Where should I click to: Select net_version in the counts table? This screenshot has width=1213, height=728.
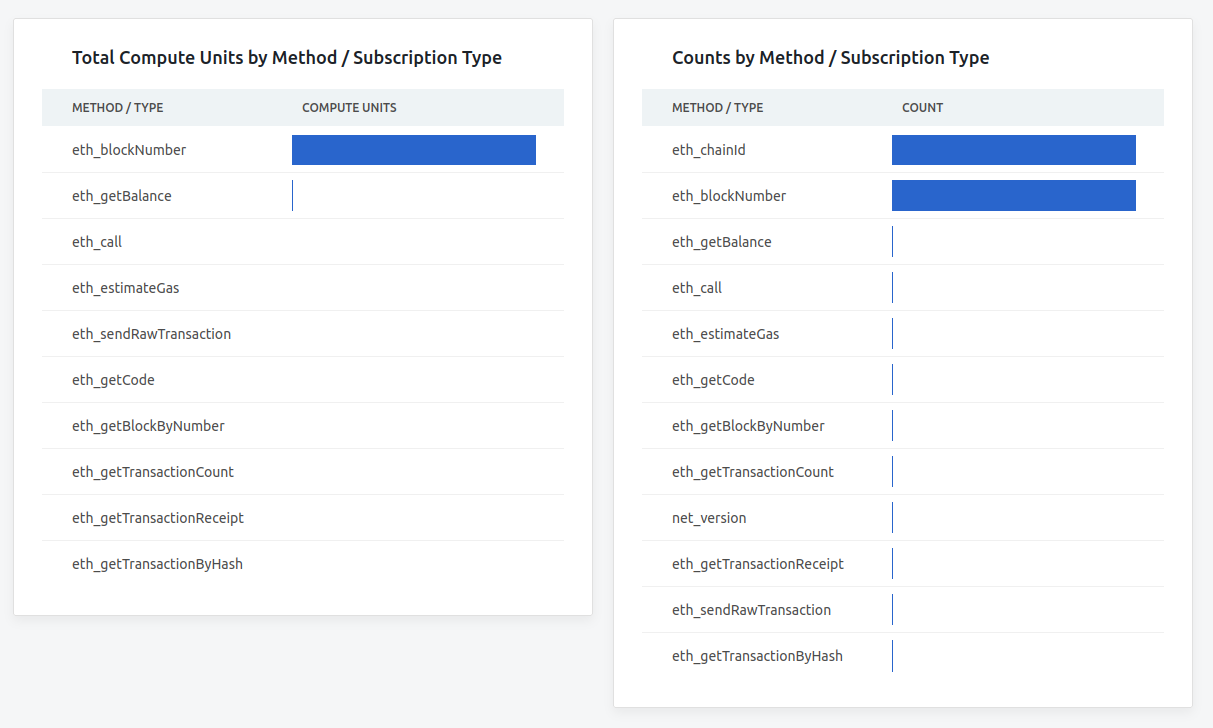coord(709,517)
